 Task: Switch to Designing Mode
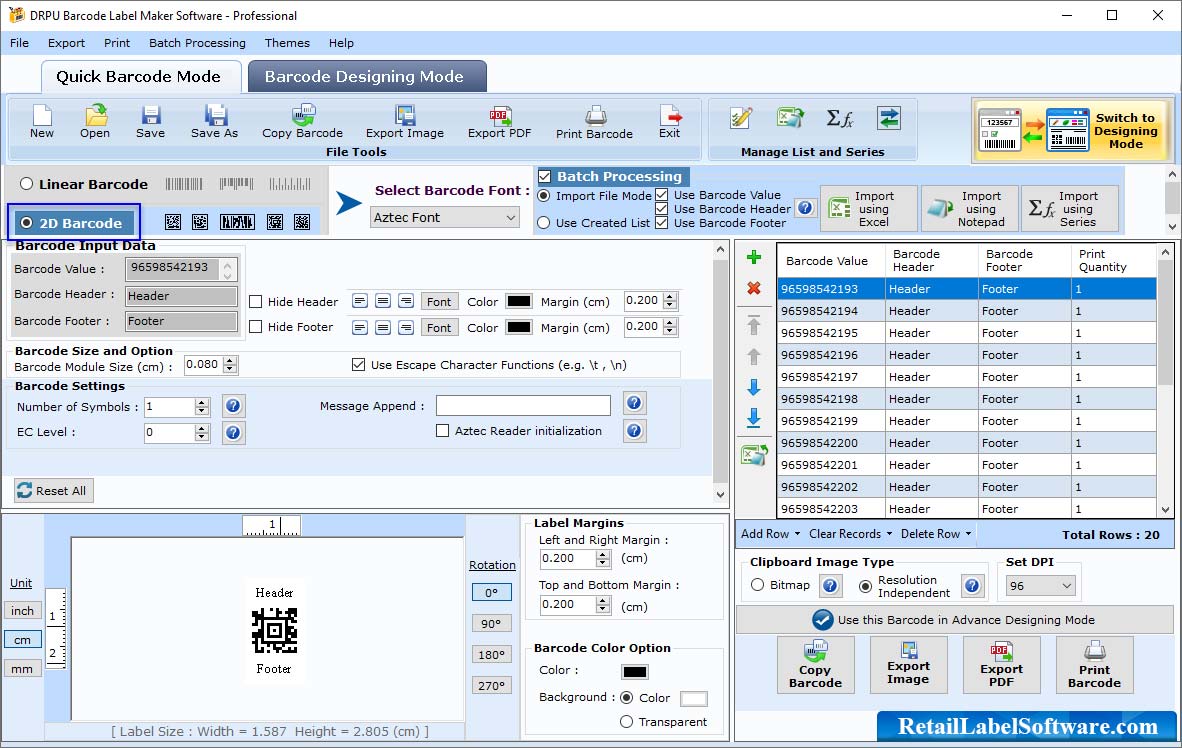pyautogui.click(x=1071, y=130)
